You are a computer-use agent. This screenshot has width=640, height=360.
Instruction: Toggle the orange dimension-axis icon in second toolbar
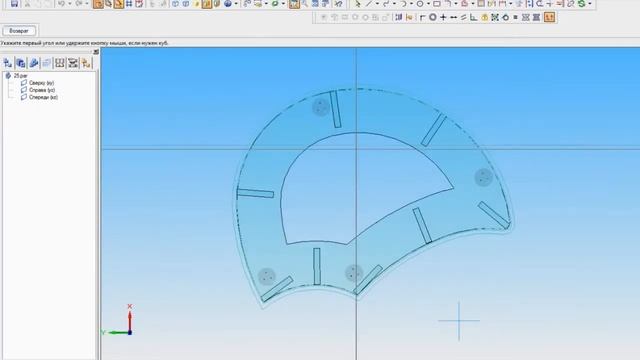pos(409,17)
